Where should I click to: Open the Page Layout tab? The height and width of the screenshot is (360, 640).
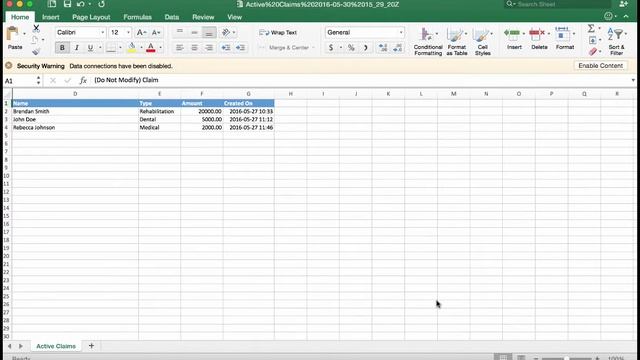[91, 17]
